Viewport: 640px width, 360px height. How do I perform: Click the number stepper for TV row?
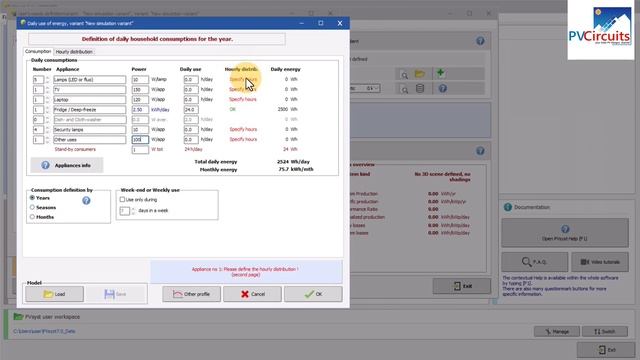(x=47, y=89)
